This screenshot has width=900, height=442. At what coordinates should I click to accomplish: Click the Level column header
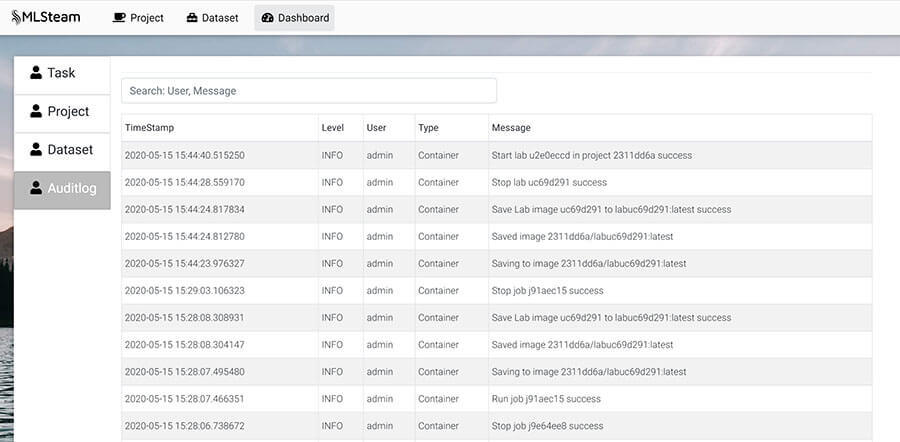tap(332, 128)
